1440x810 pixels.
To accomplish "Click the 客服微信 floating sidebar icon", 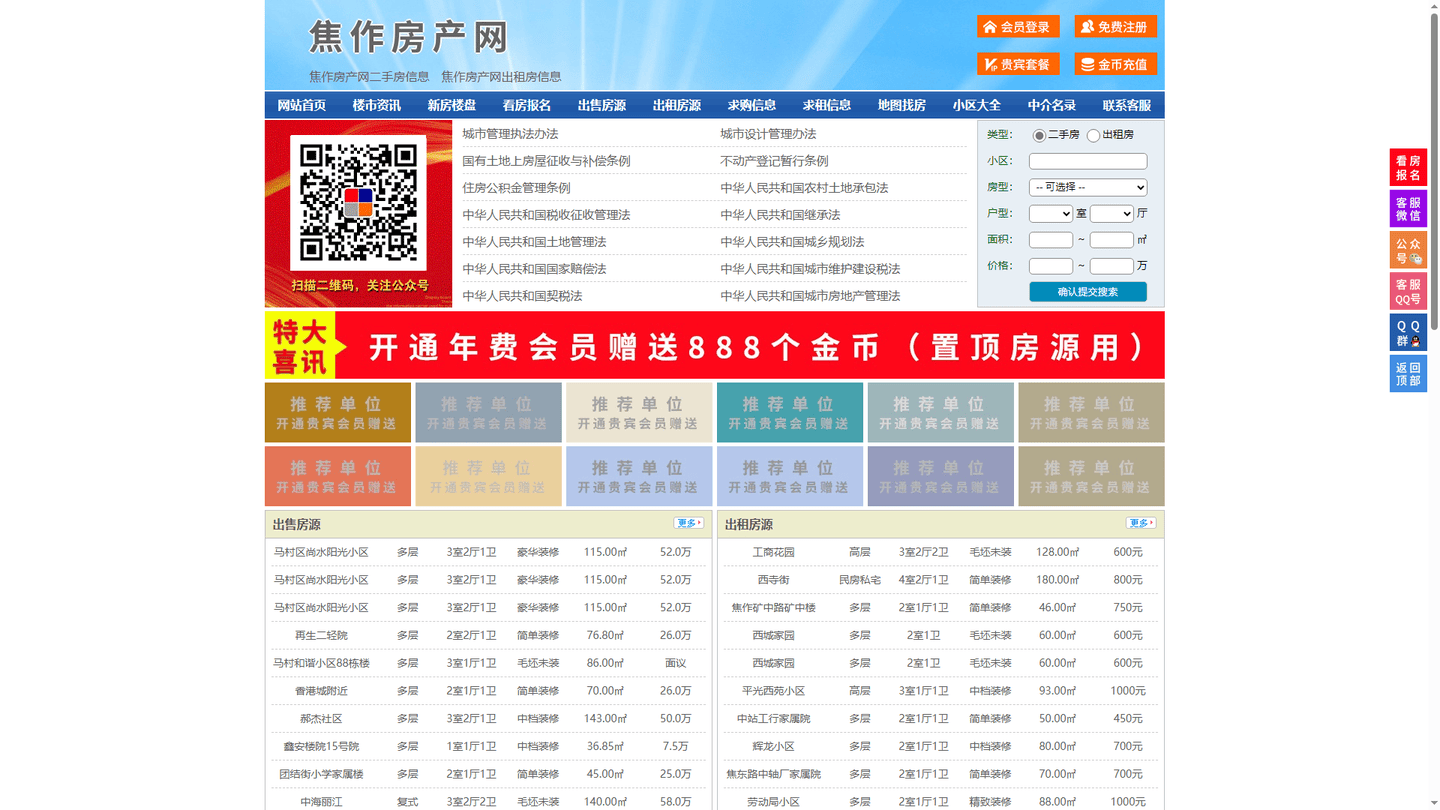I will [x=1408, y=208].
